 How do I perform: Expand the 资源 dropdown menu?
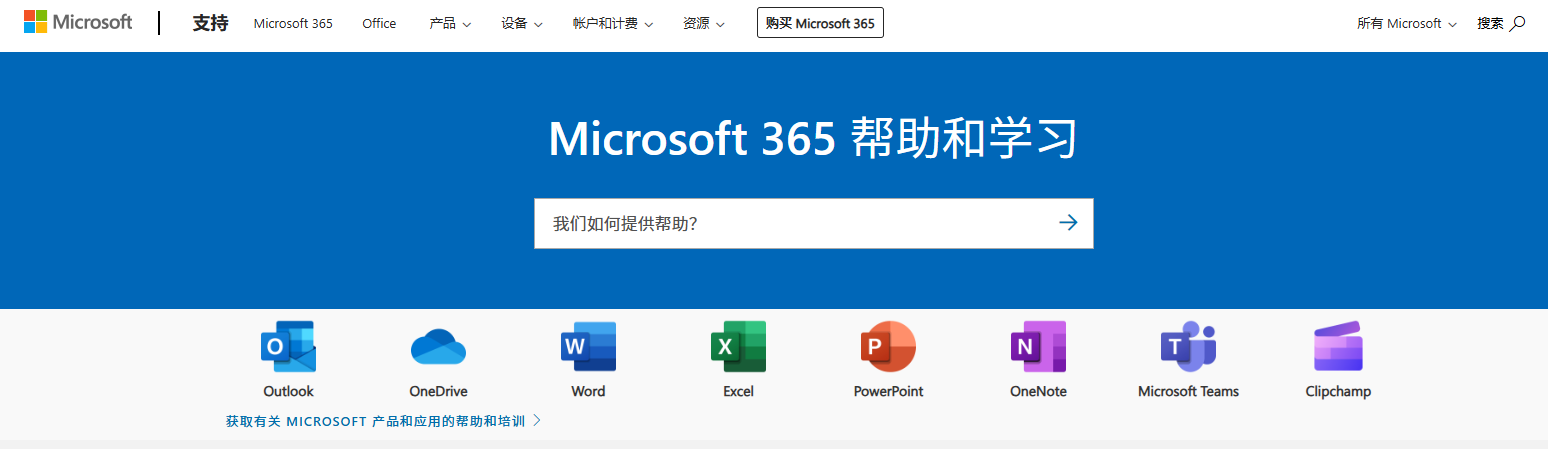point(704,23)
